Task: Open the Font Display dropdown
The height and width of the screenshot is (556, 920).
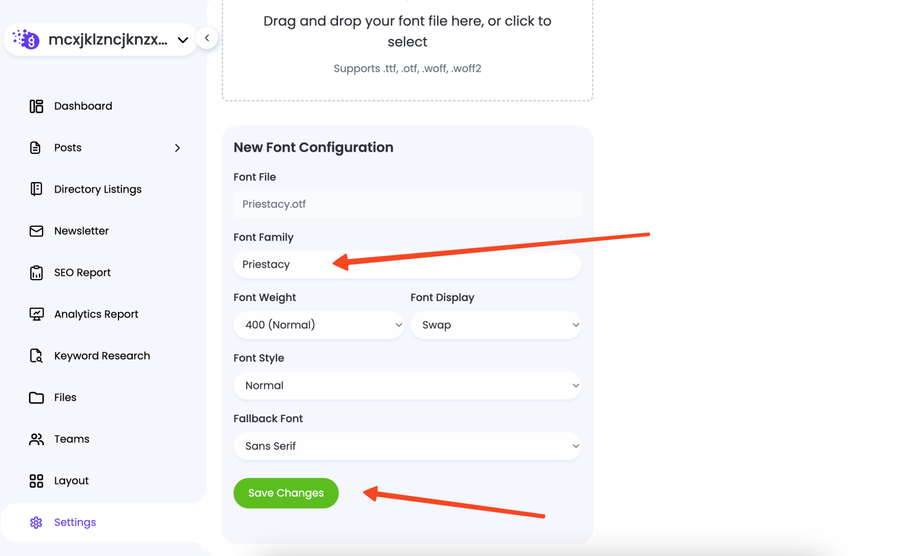Action: 496,325
